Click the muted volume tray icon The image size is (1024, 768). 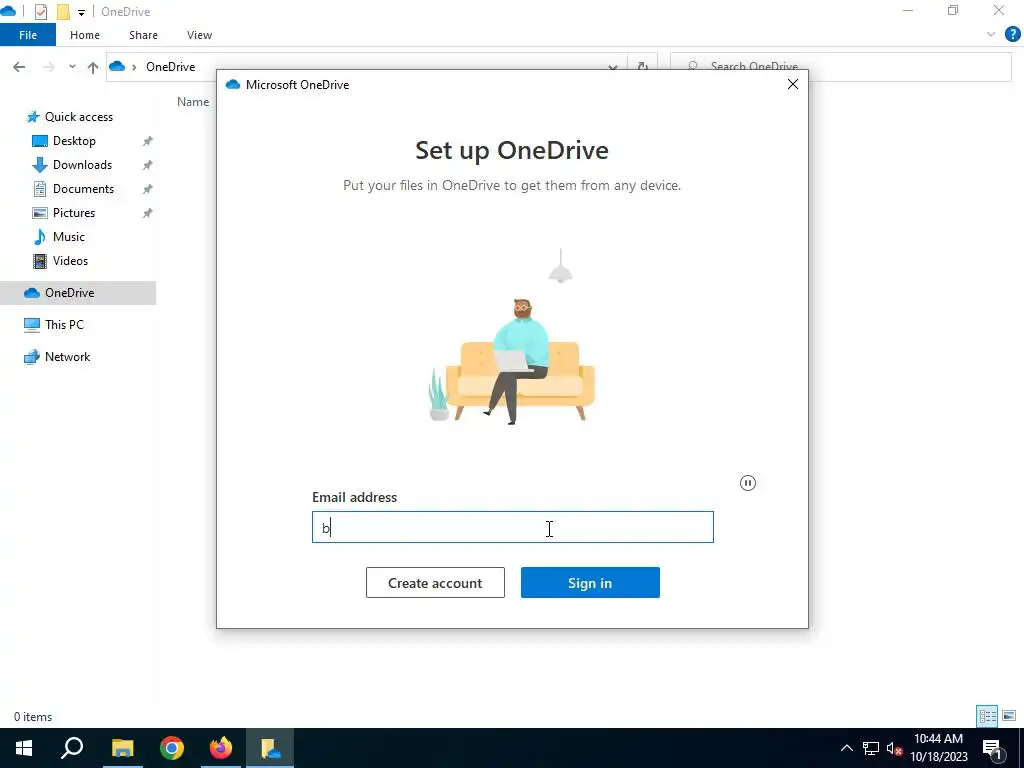pos(894,748)
